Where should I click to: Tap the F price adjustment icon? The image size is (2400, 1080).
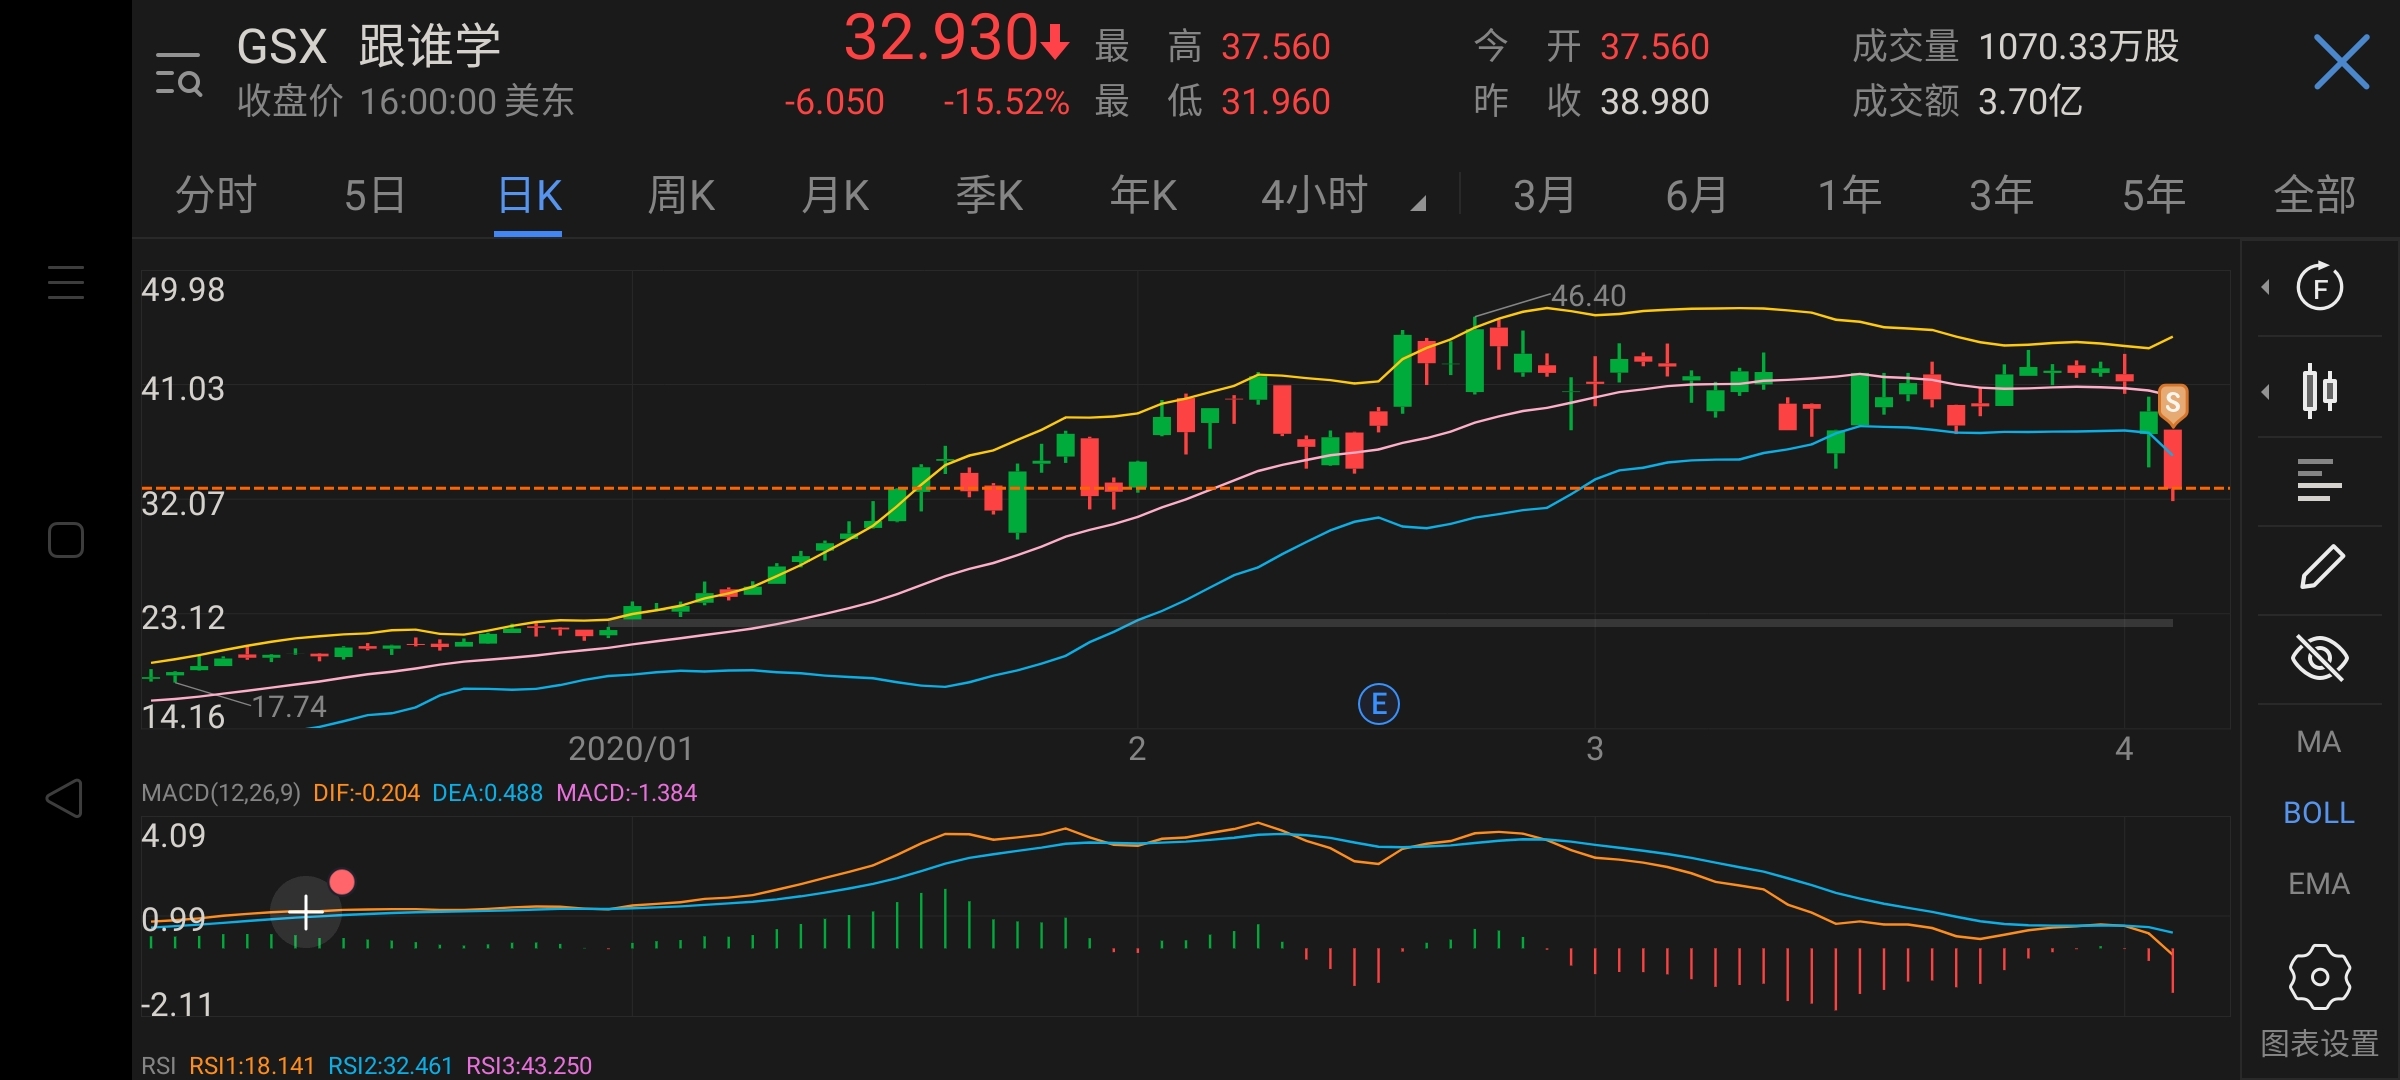click(x=2319, y=287)
